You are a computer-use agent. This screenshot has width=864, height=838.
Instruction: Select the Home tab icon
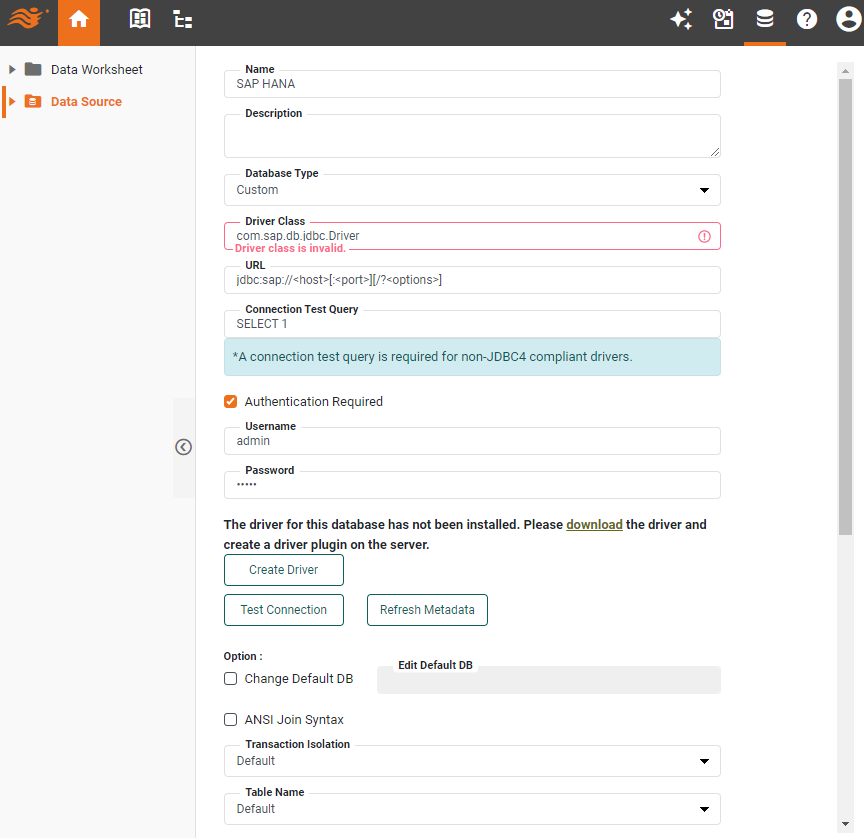79,19
